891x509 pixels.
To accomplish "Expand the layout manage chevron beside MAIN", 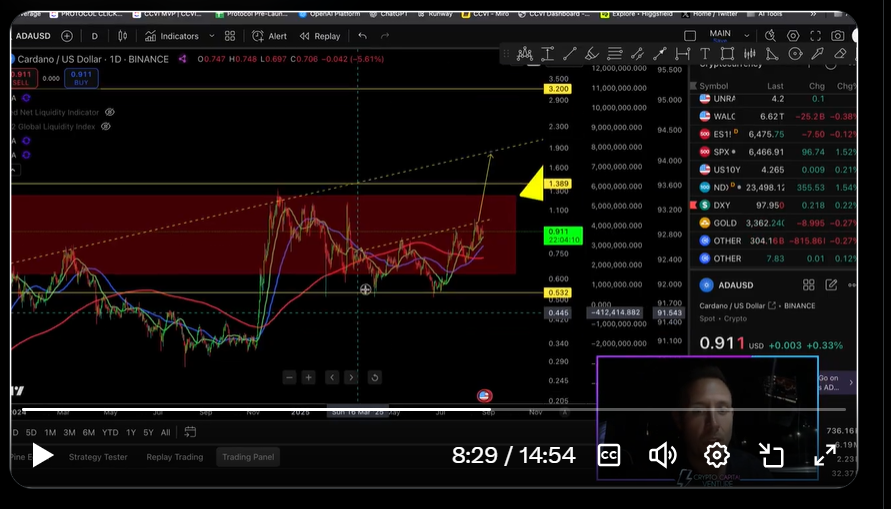I will coord(747,36).
